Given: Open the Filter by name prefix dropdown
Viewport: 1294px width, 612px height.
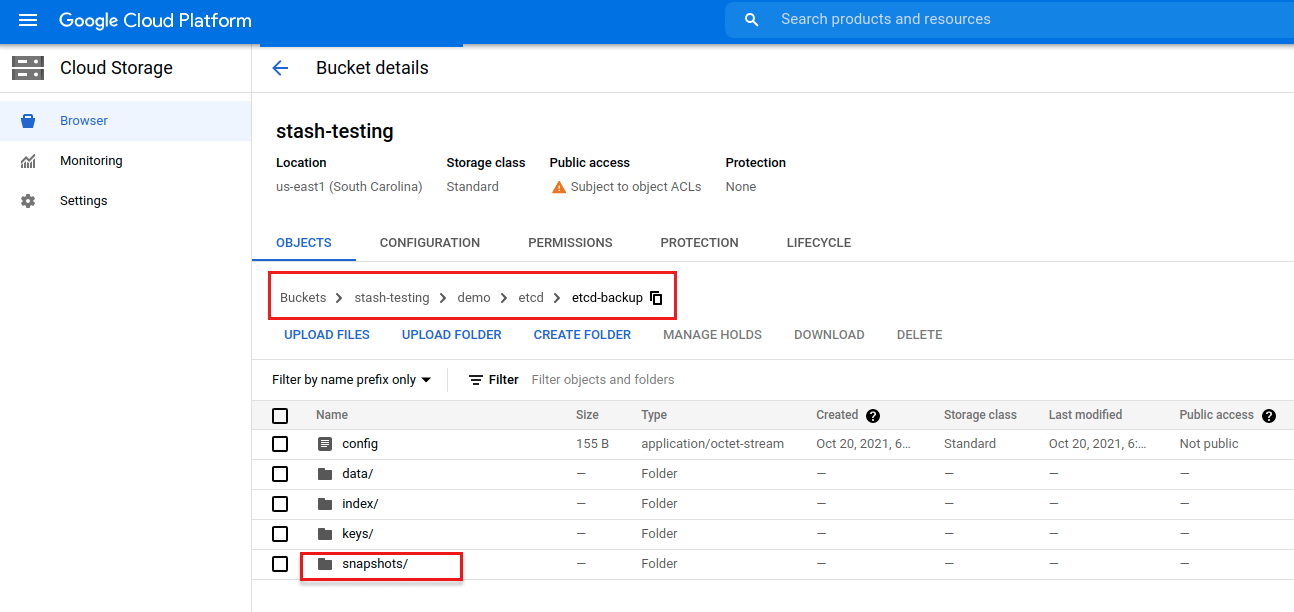Looking at the screenshot, I should coord(351,380).
